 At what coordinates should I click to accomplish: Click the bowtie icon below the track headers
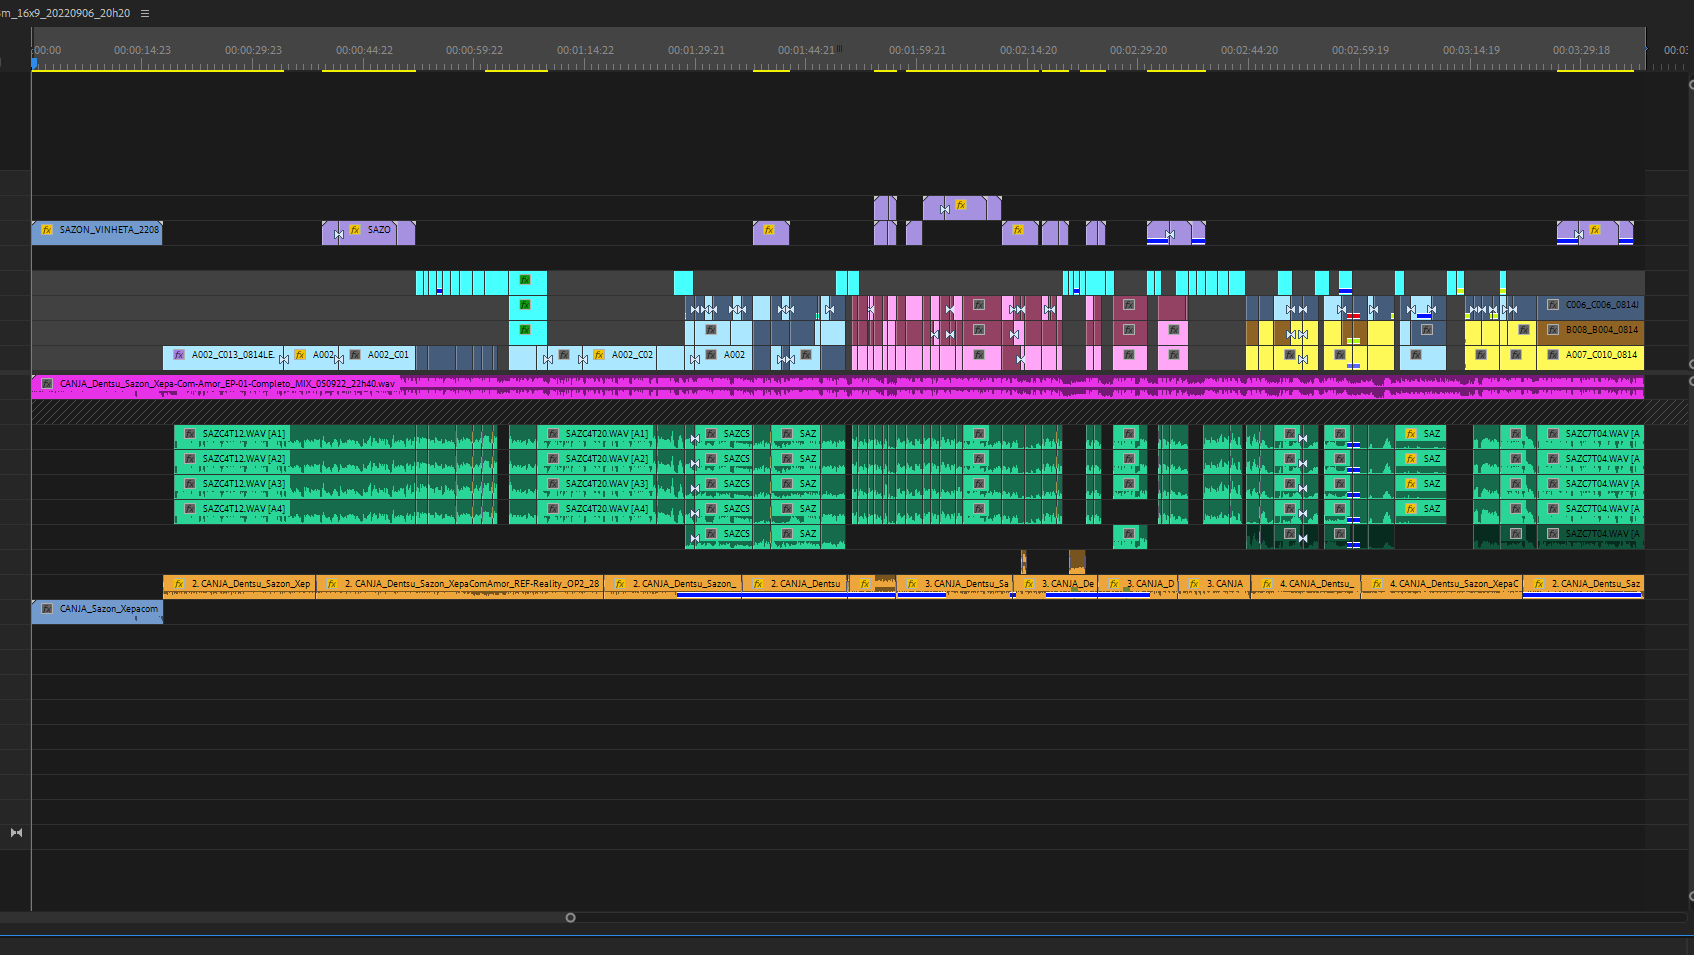click(16, 833)
